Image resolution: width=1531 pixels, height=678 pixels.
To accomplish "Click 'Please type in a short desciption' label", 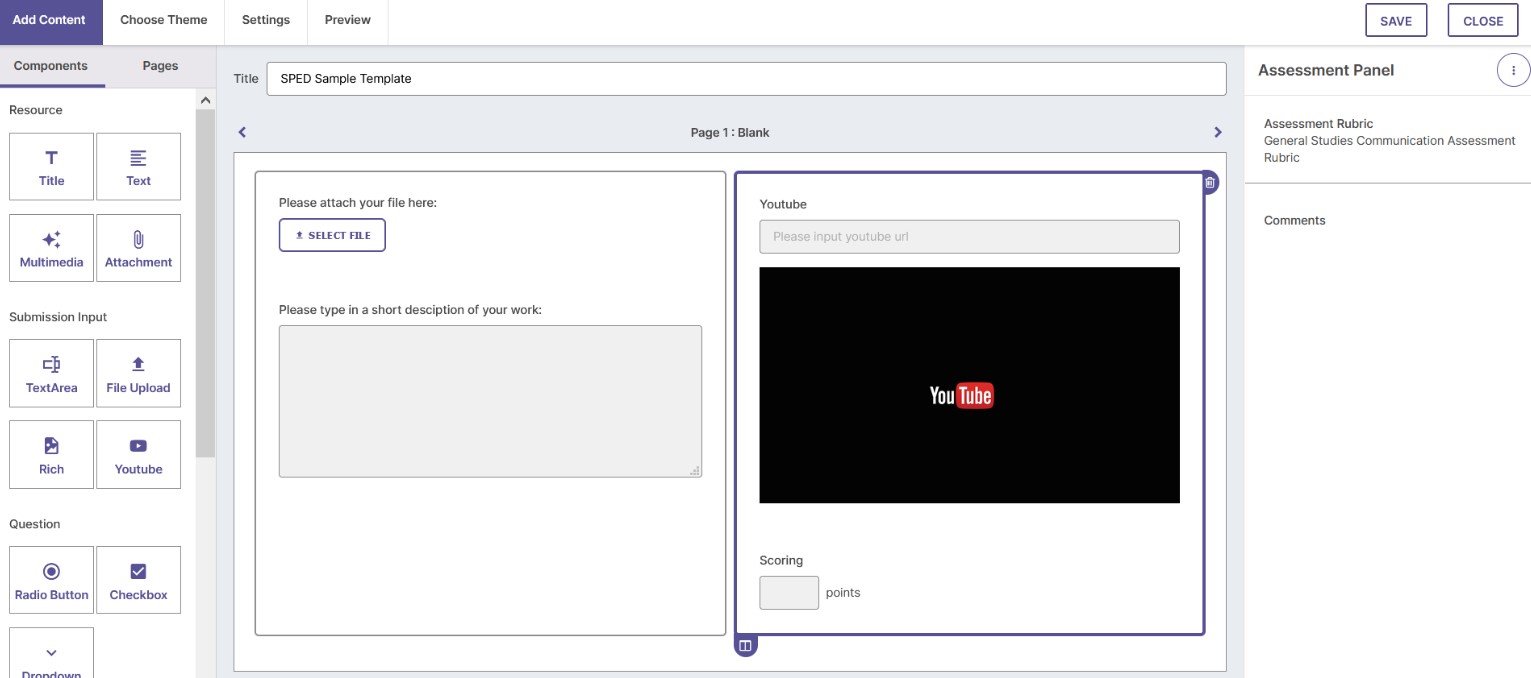I will [x=410, y=310].
